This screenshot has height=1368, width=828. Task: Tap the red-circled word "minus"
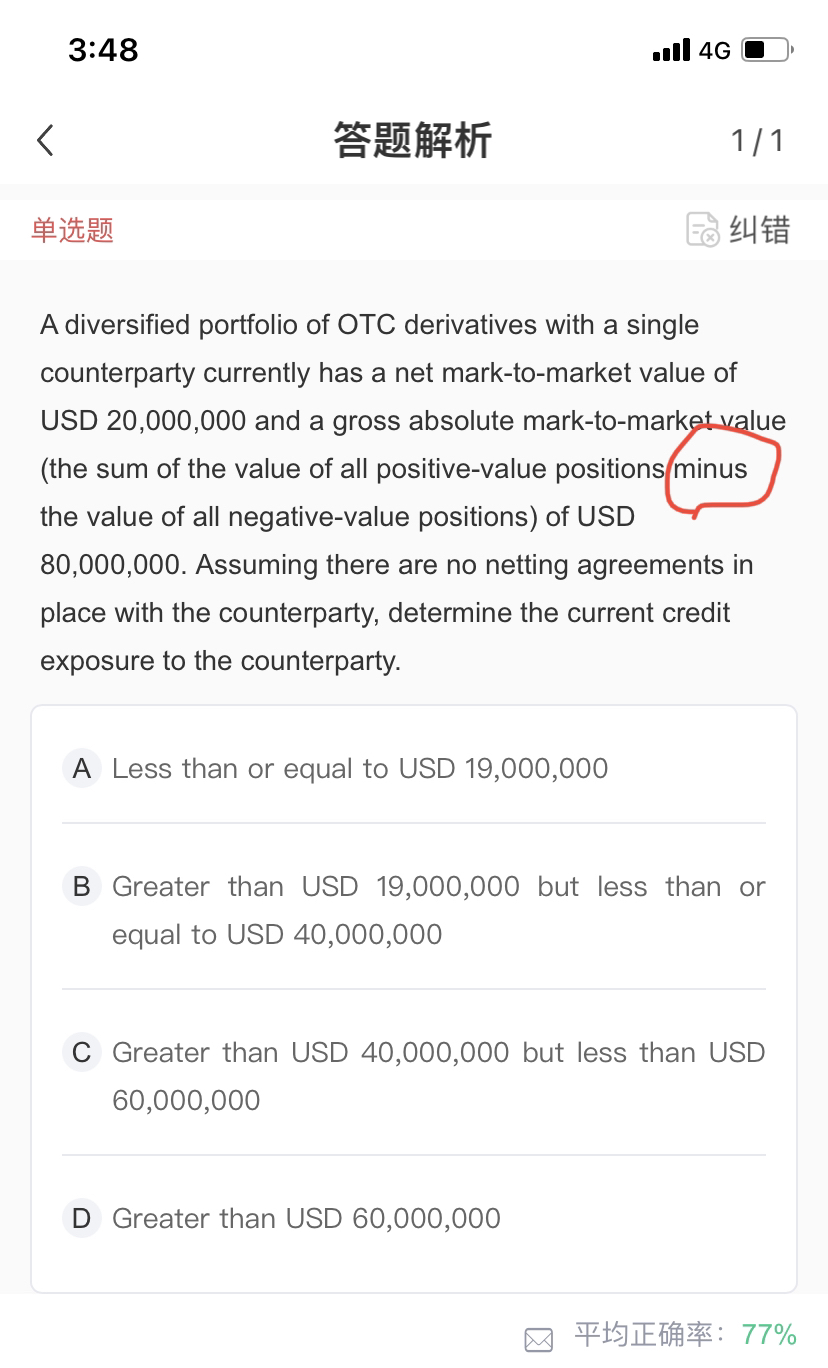click(x=711, y=469)
